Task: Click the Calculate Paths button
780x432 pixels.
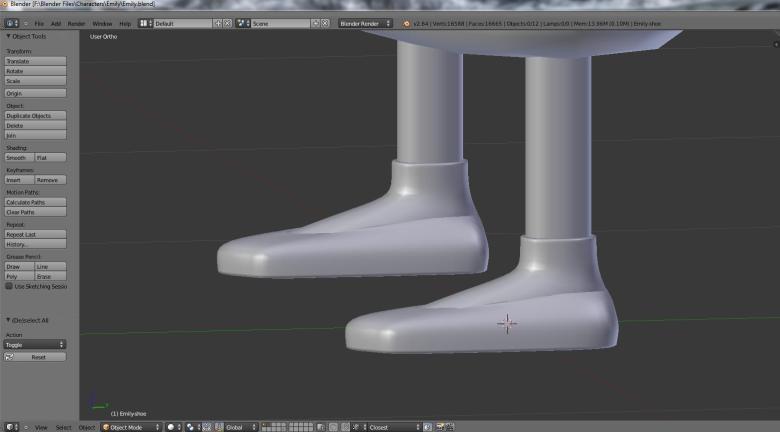Action: 35,202
